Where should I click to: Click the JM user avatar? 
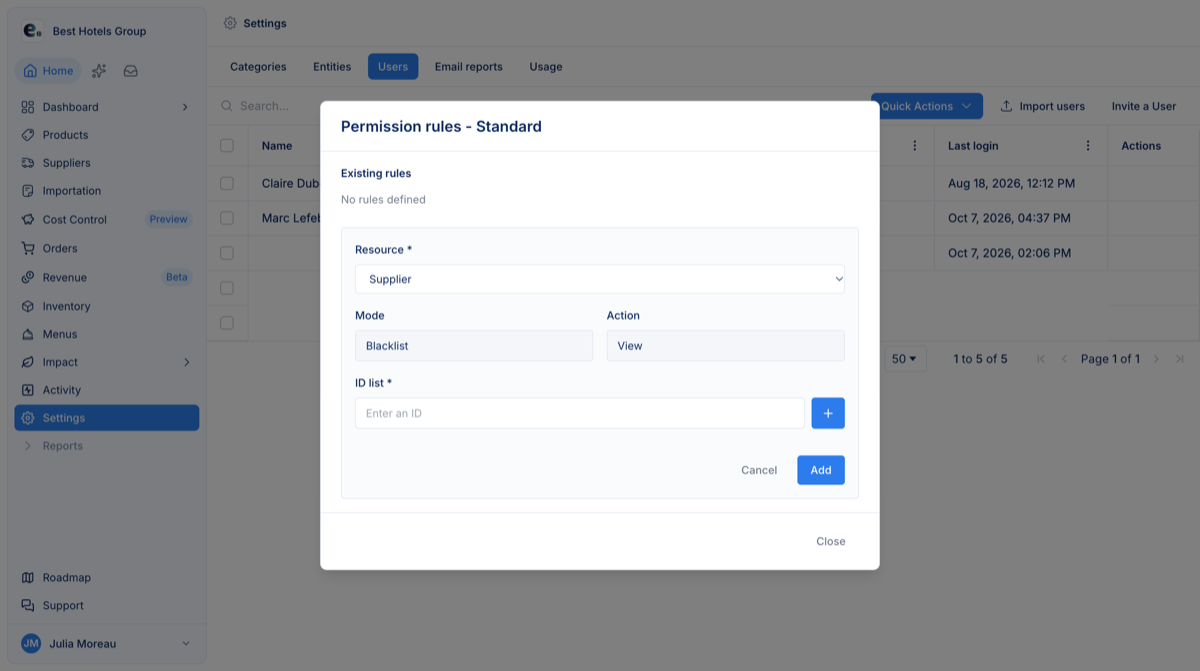[x=31, y=644]
